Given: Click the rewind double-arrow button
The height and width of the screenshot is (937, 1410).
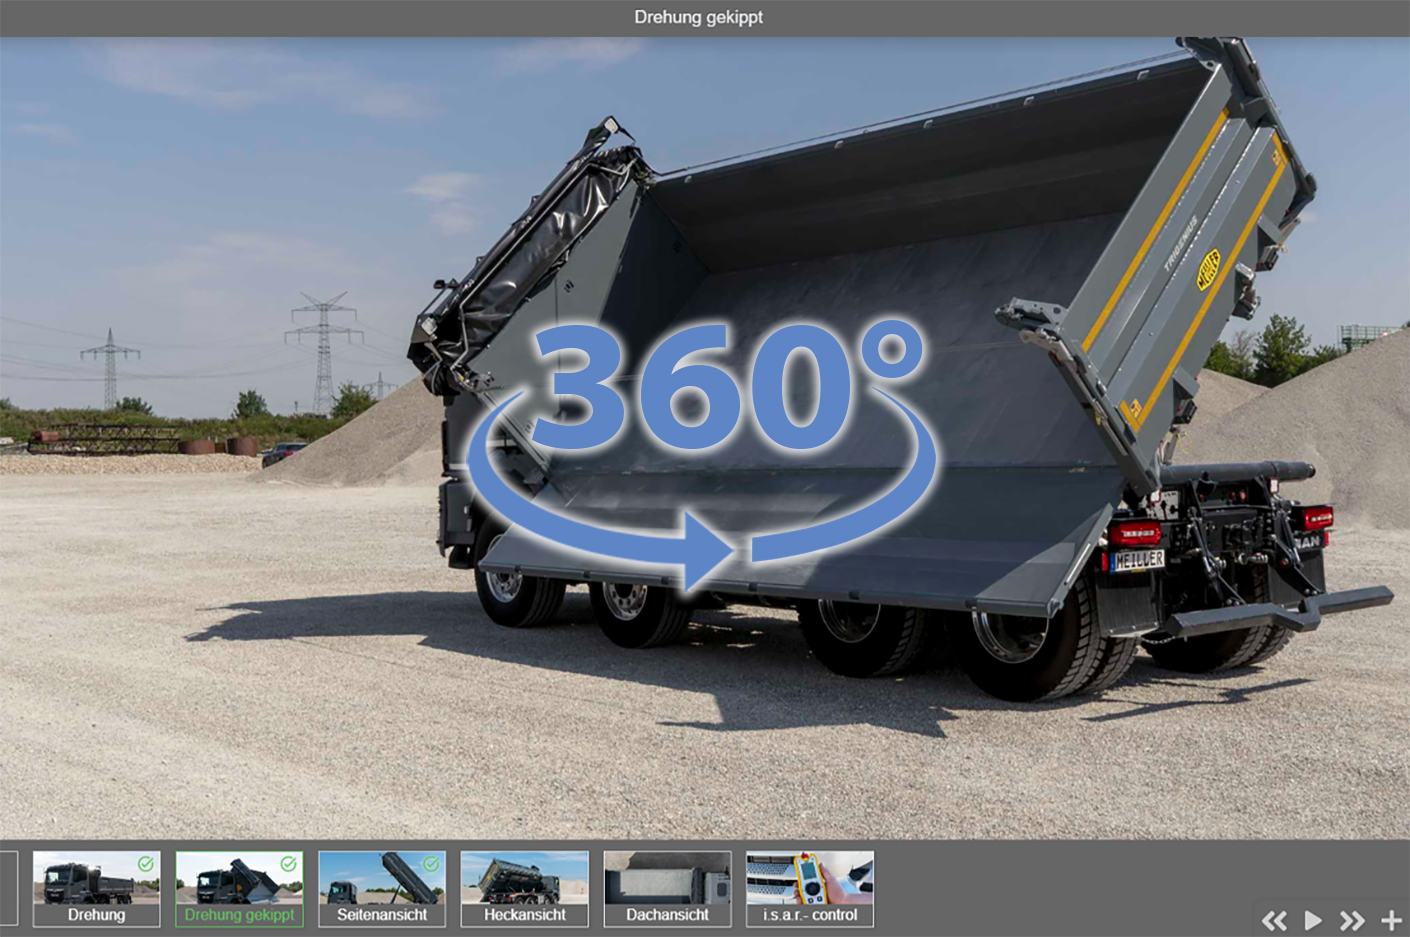Looking at the screenshot, I should click(x=1274, y=920).
